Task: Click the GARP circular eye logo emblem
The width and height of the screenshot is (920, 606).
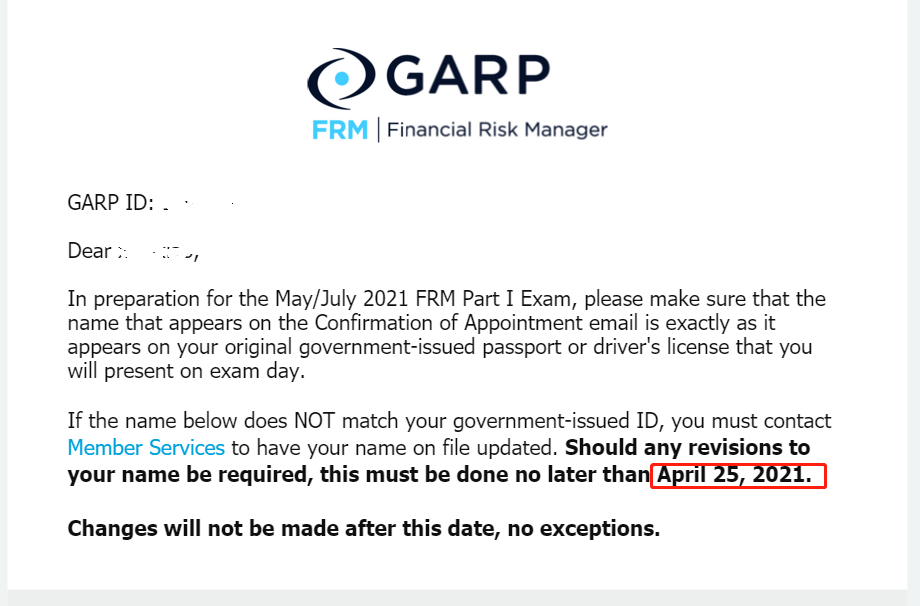Action: pyautogui.click(x=340, y=77)
